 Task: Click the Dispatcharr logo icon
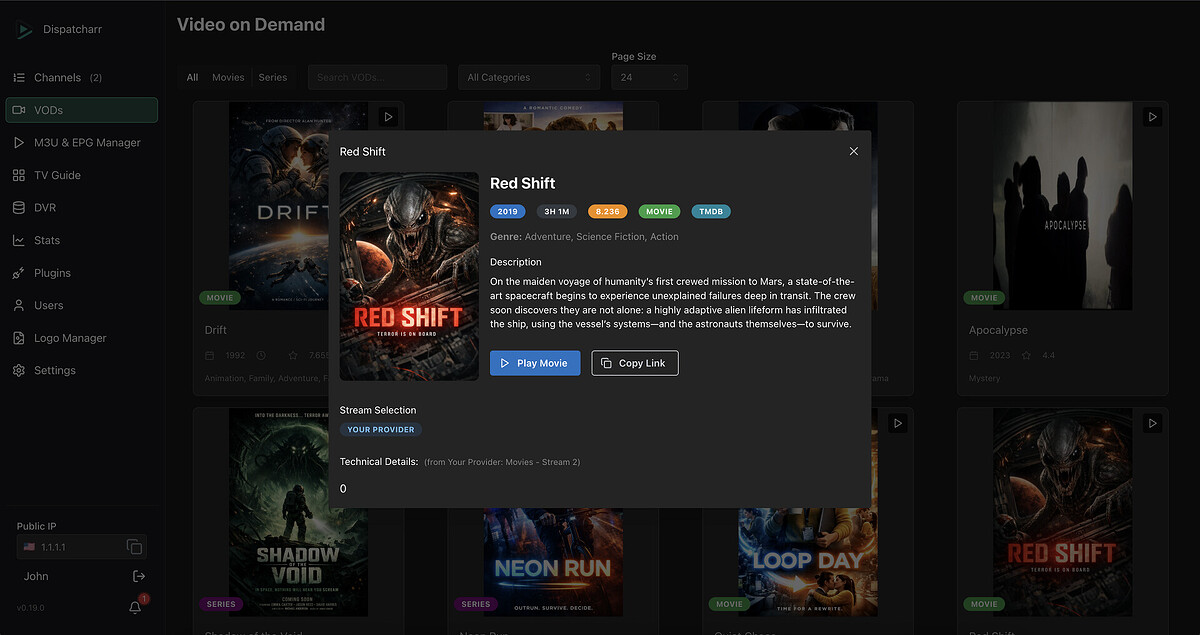pyautogui.click(x=24, y=30)
